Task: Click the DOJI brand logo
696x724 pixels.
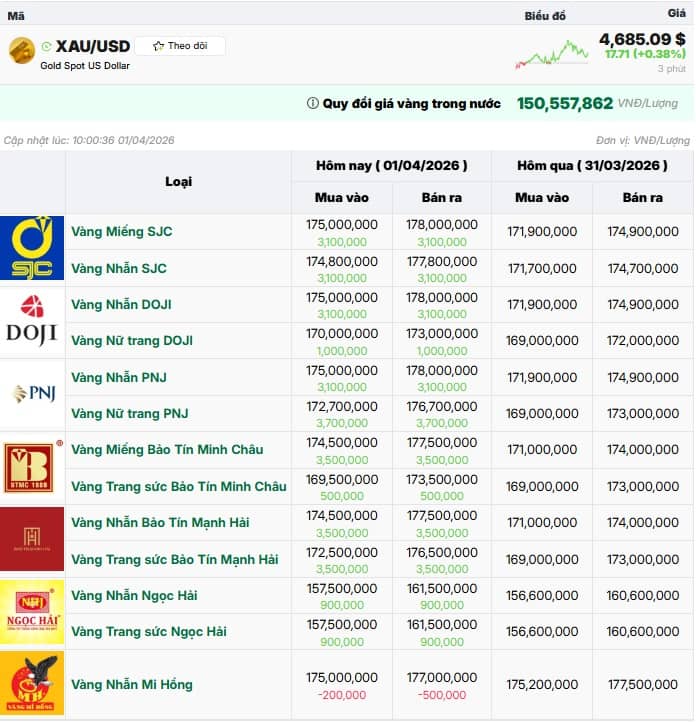Action: click(x=32, y=321)
